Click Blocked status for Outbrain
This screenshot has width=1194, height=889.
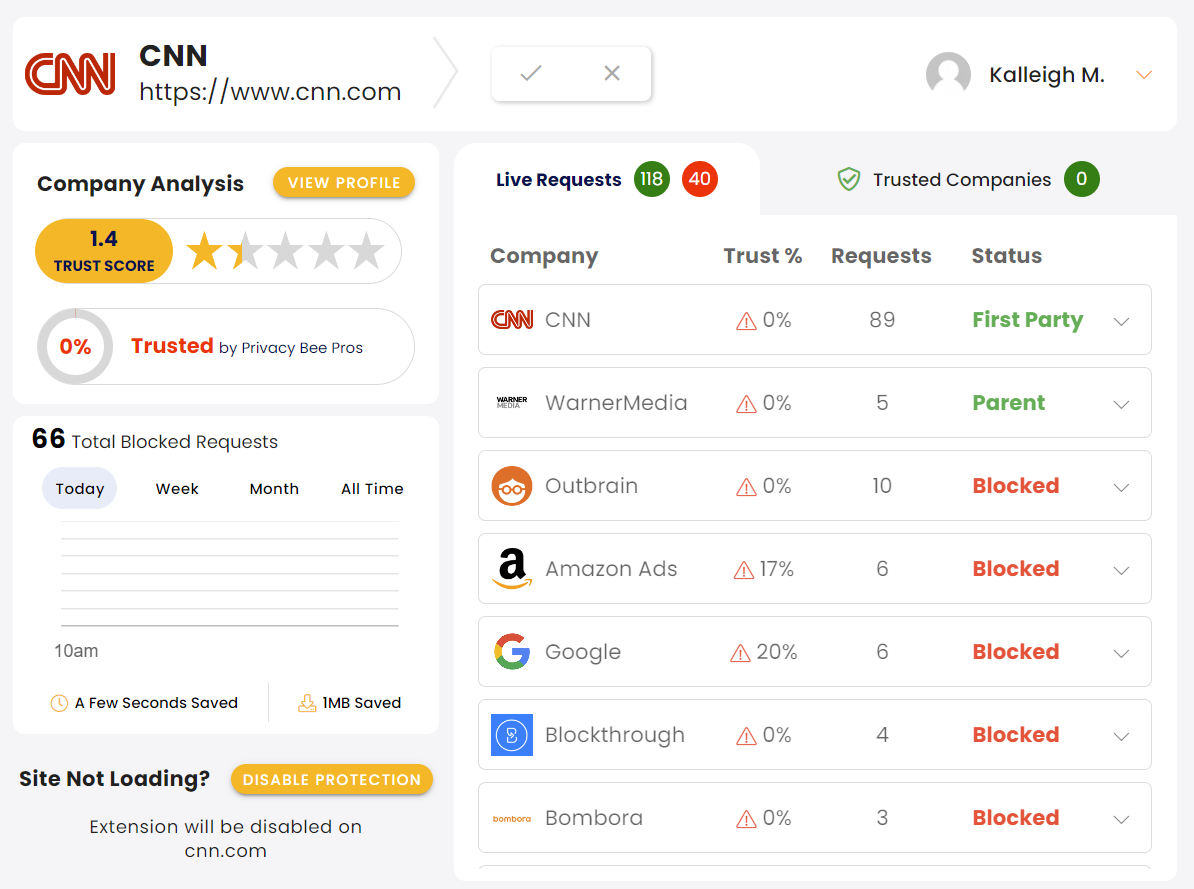1016,485
